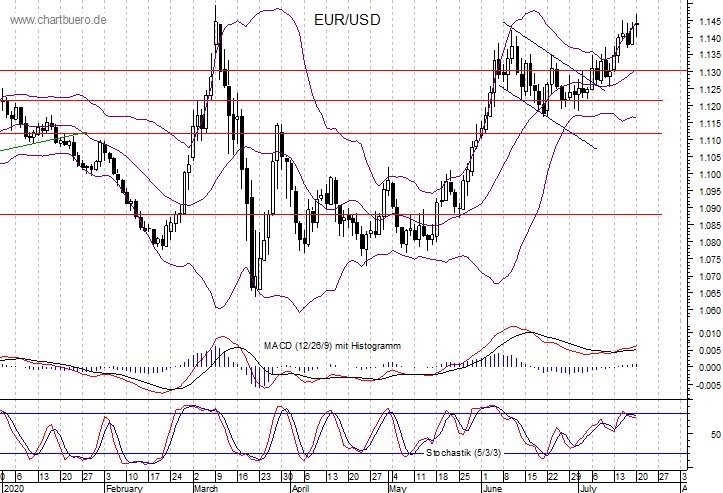Click the 1.145 price axis label
This screenshot has width=723, height=493.
(x=706, y=21)
